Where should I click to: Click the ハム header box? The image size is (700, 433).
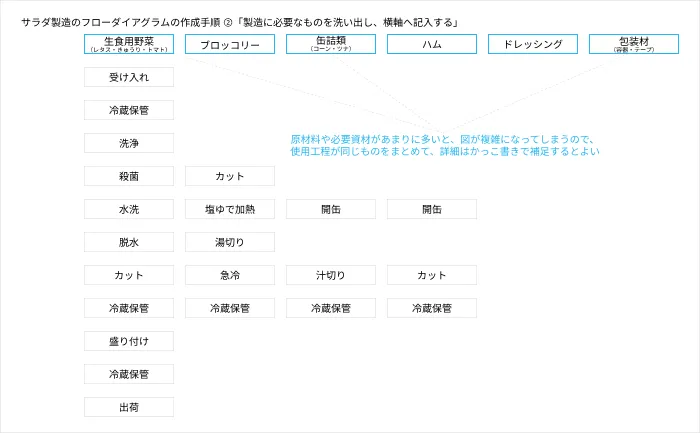(432, 44)
